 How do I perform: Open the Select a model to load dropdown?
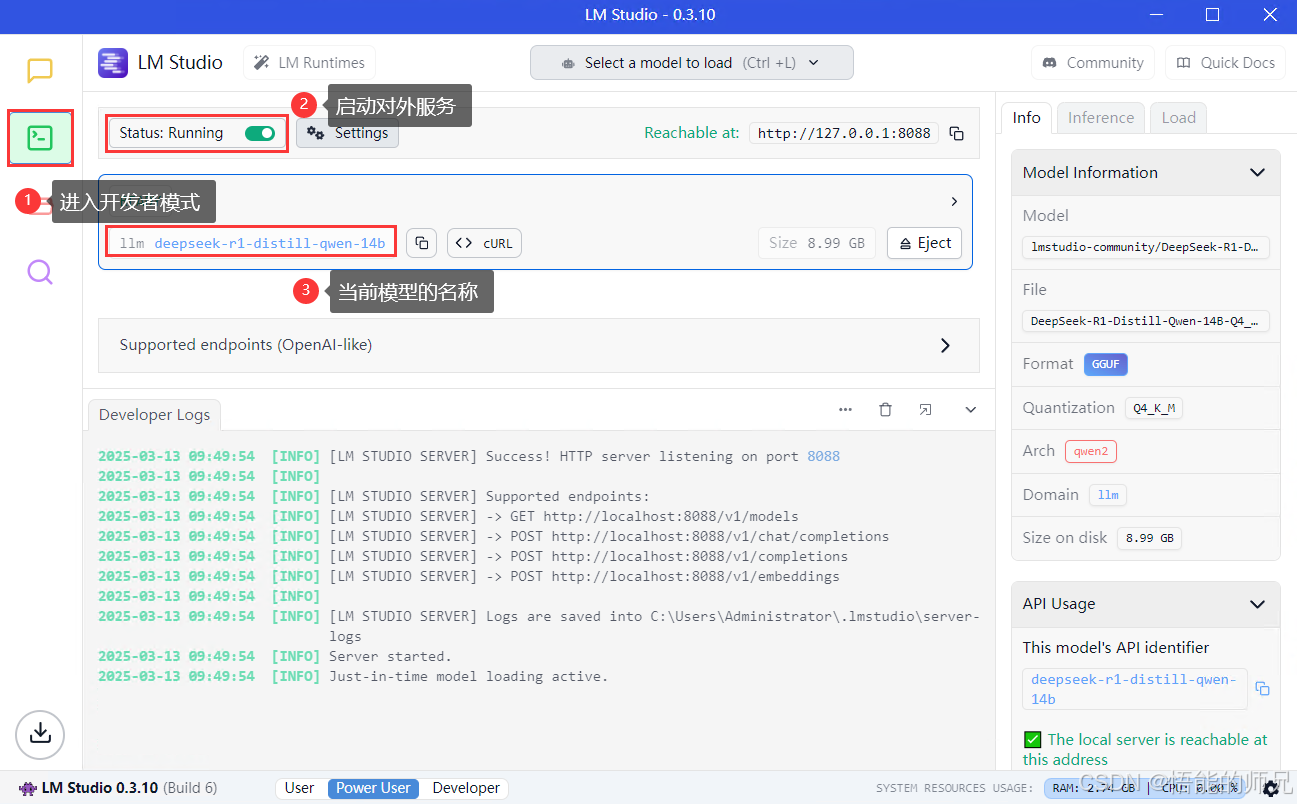click(692, 63)
